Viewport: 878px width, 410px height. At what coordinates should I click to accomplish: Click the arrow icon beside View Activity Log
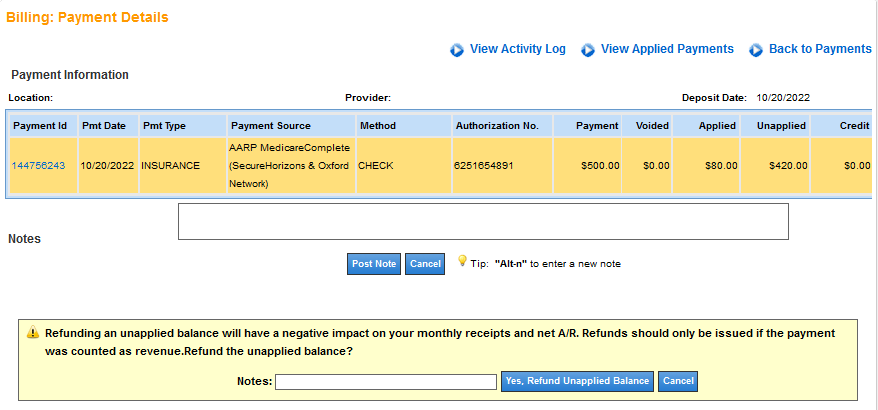pyautogui.click(x=457, y=50)
